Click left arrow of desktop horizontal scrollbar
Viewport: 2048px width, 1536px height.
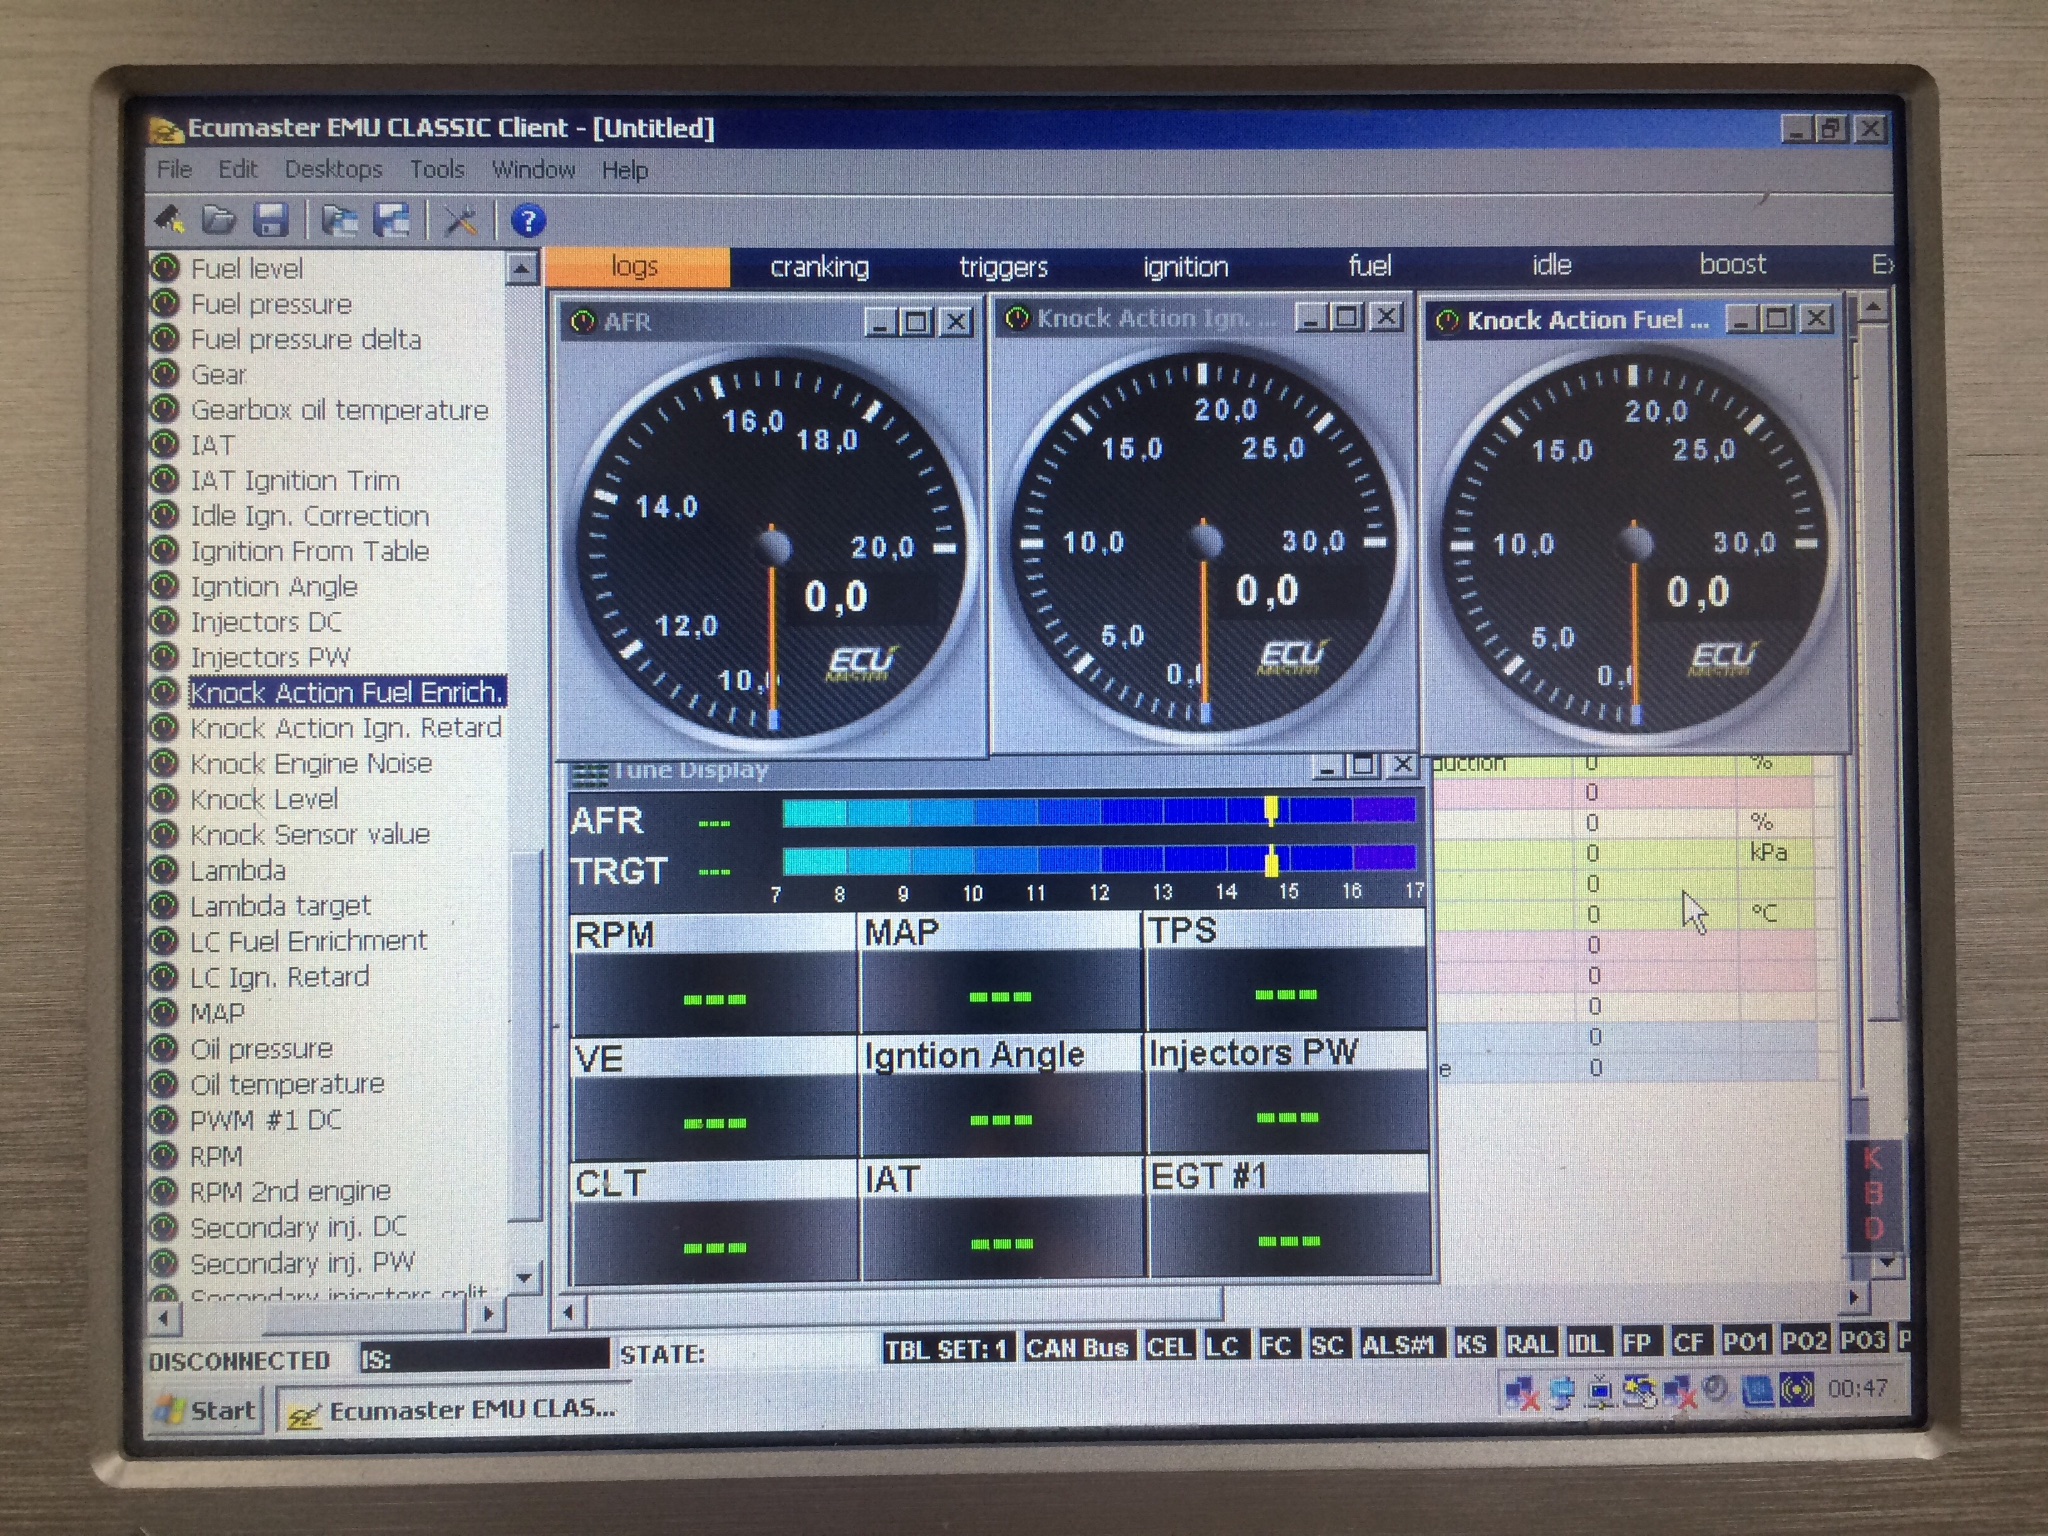(x=569, y=1311)
